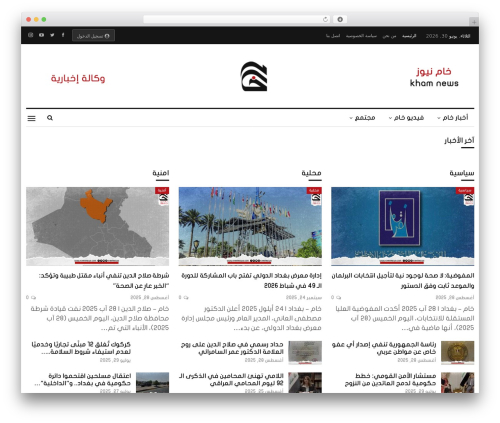Open the Facebook social icon
Viewport: 500px width, 423px height.
point(63,35)
